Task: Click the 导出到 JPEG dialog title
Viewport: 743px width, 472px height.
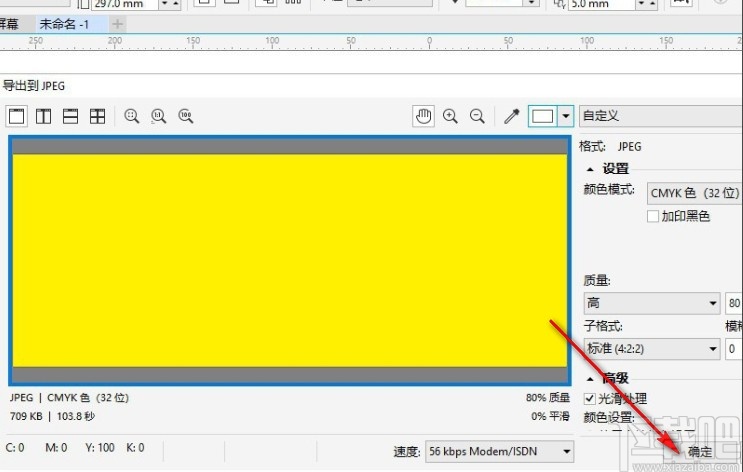Action: click(34, 86)
